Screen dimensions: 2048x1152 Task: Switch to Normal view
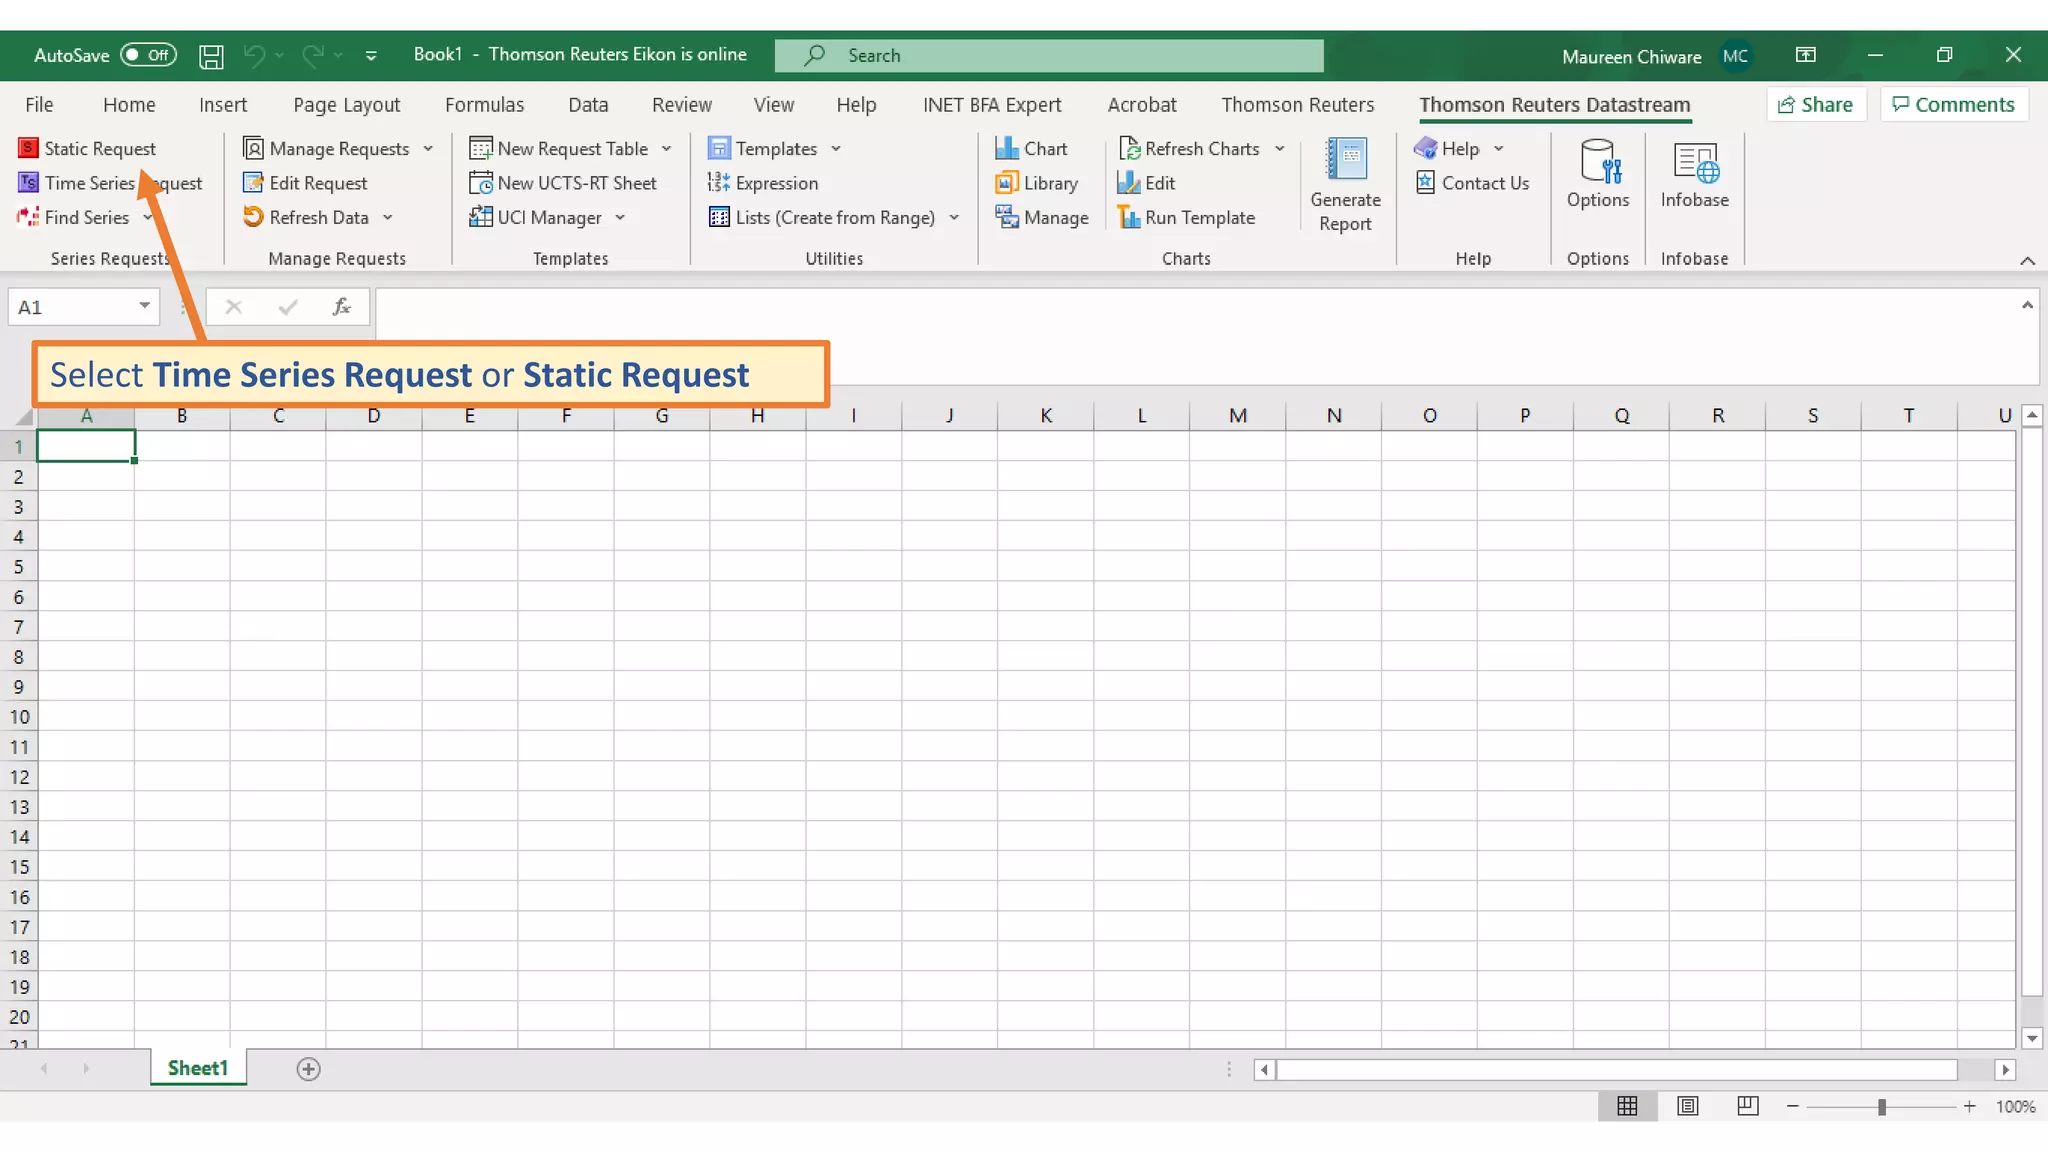[x=1627, y=1106]
